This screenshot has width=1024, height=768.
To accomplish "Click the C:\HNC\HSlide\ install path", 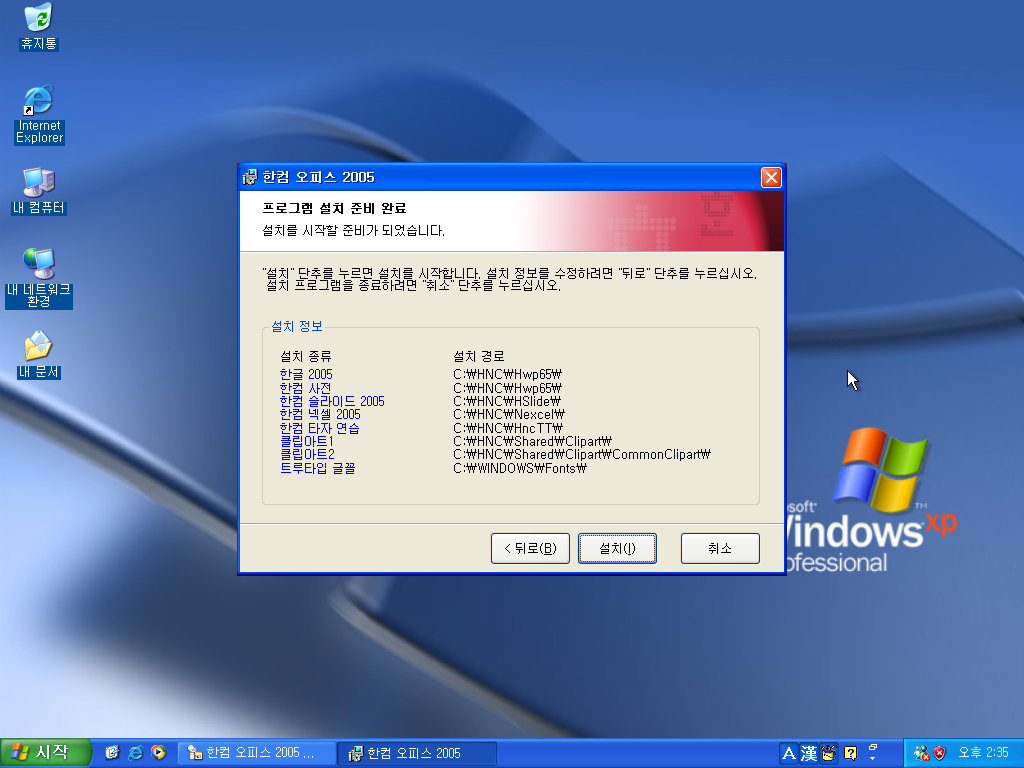I will pyautogui.click(x=507, y=401).
